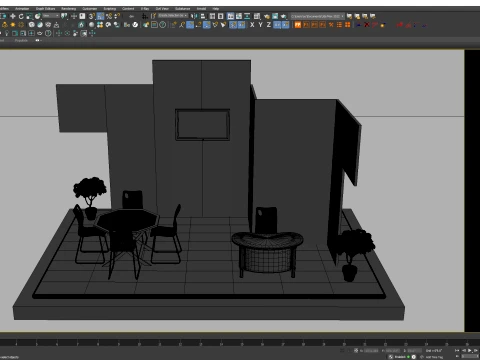The width and height of the screenshot is (480, 360).
Task: Click the teal house icon in second toolbar row
Action: [81, 24]
